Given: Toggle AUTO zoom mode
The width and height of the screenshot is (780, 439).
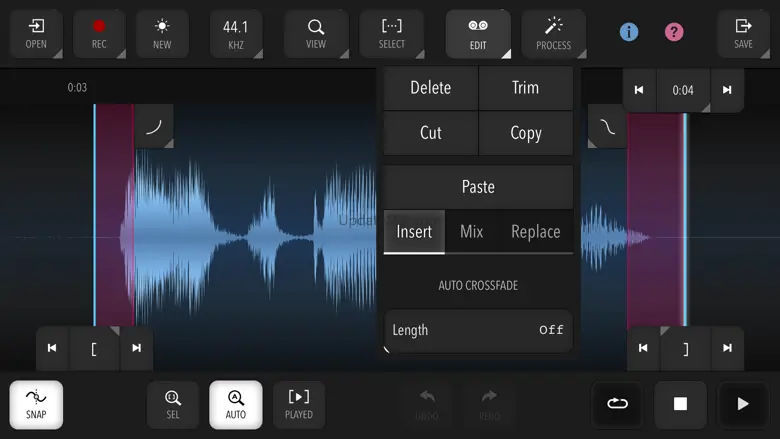Looking at the screenshot, I should point(236,405).
